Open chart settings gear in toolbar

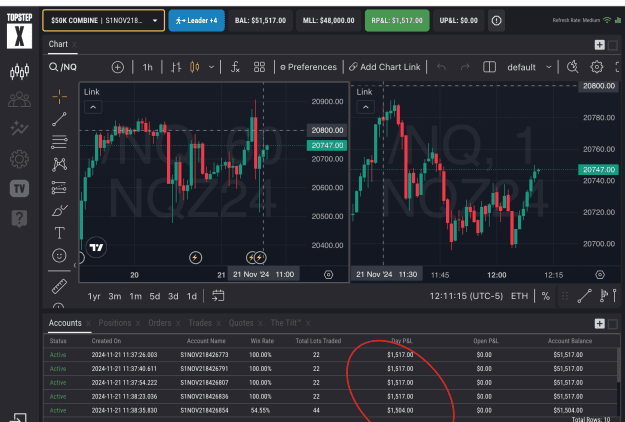[596, 67]
